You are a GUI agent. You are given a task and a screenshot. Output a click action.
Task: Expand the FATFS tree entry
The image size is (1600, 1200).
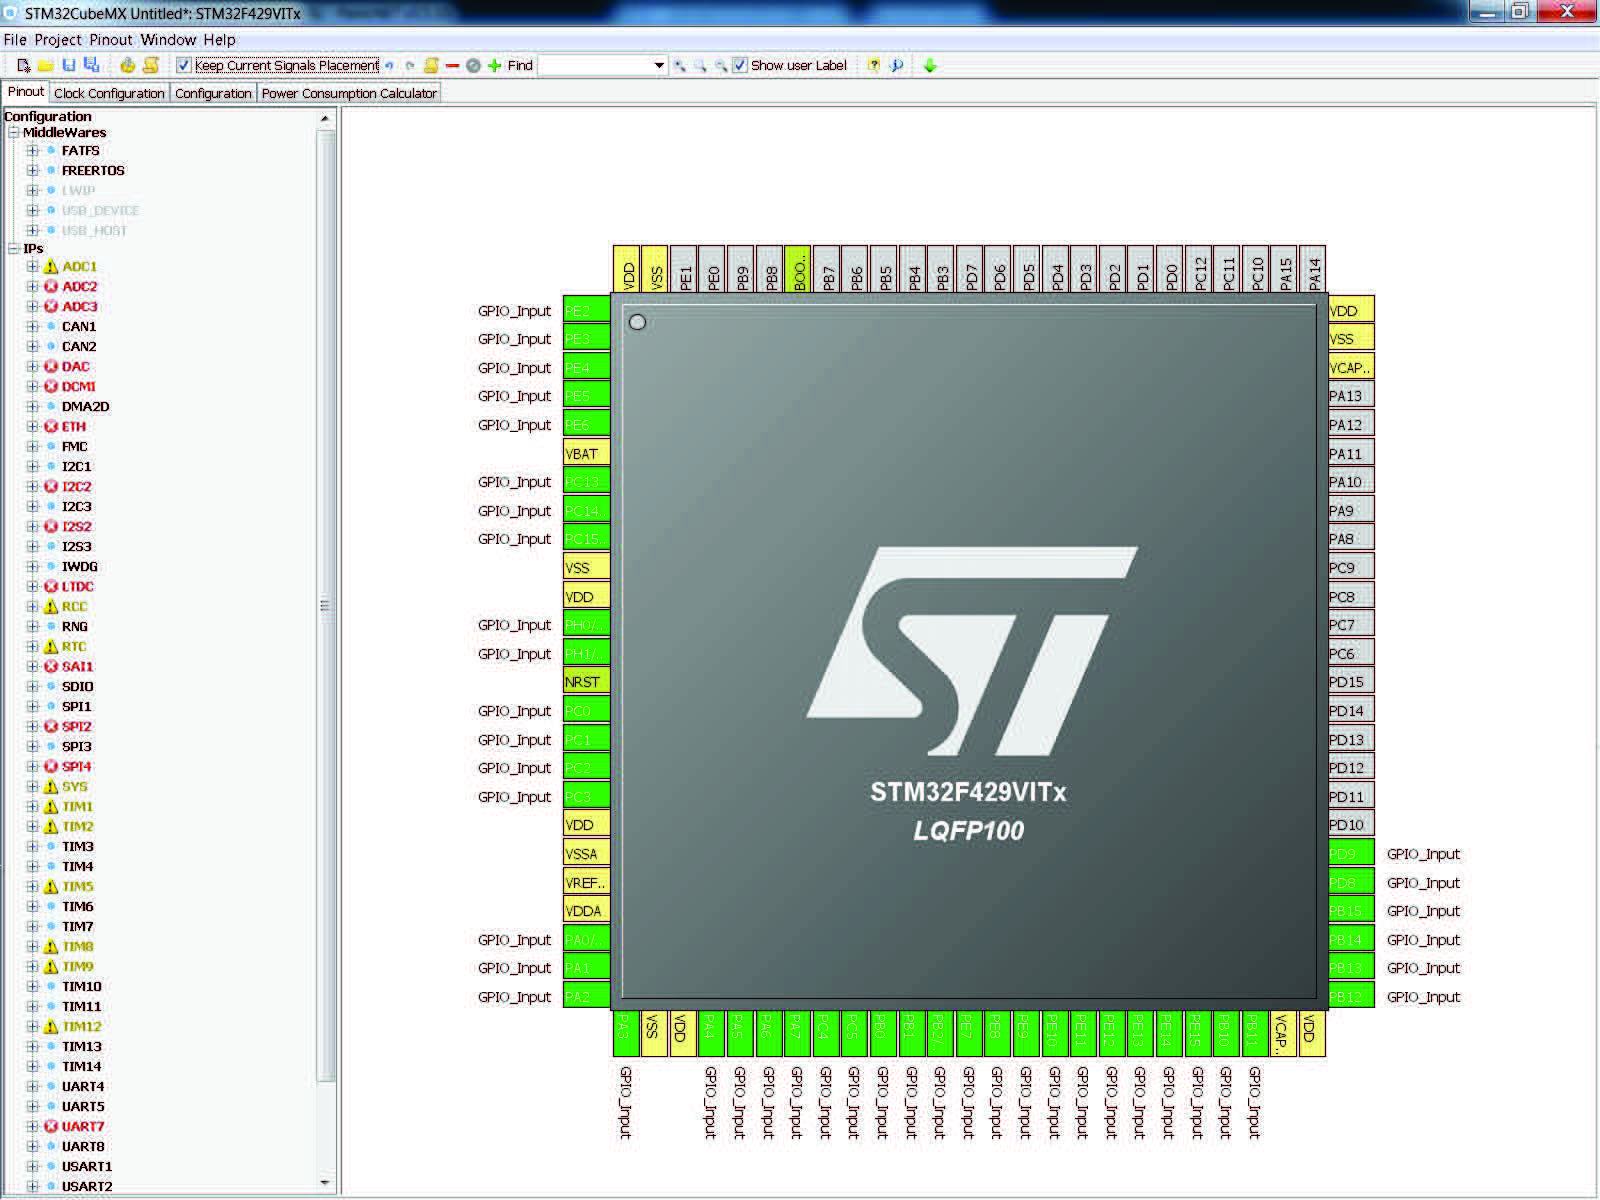[x=33, y=151]
